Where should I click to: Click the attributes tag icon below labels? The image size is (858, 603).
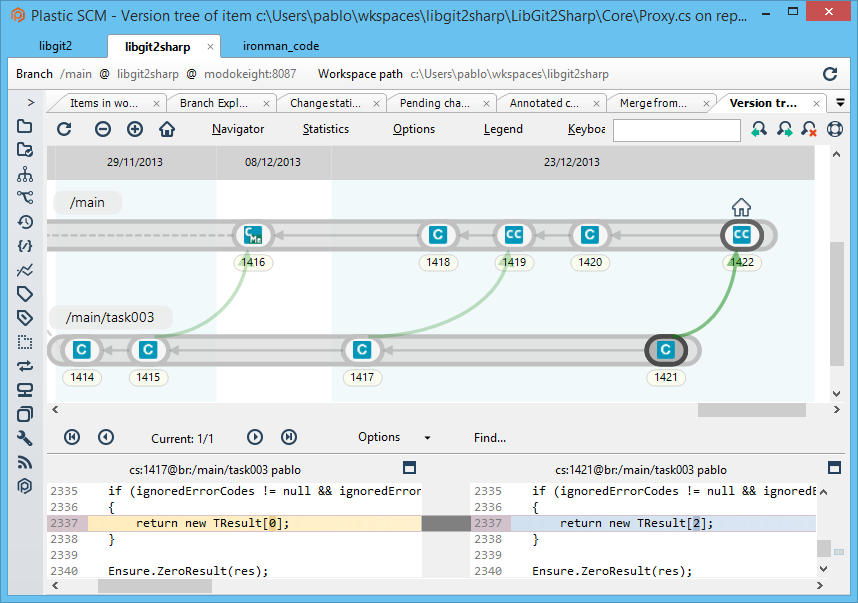[x=25, y=317]
